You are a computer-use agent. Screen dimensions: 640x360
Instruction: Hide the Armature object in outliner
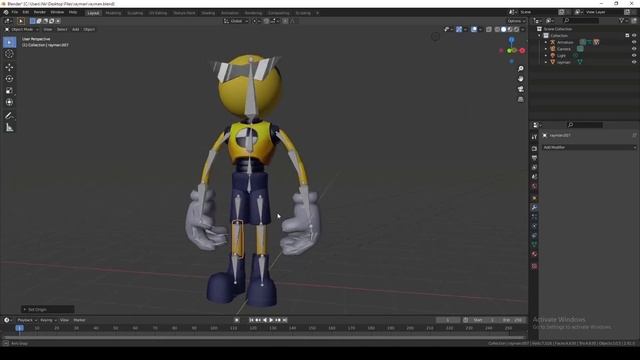634,42
